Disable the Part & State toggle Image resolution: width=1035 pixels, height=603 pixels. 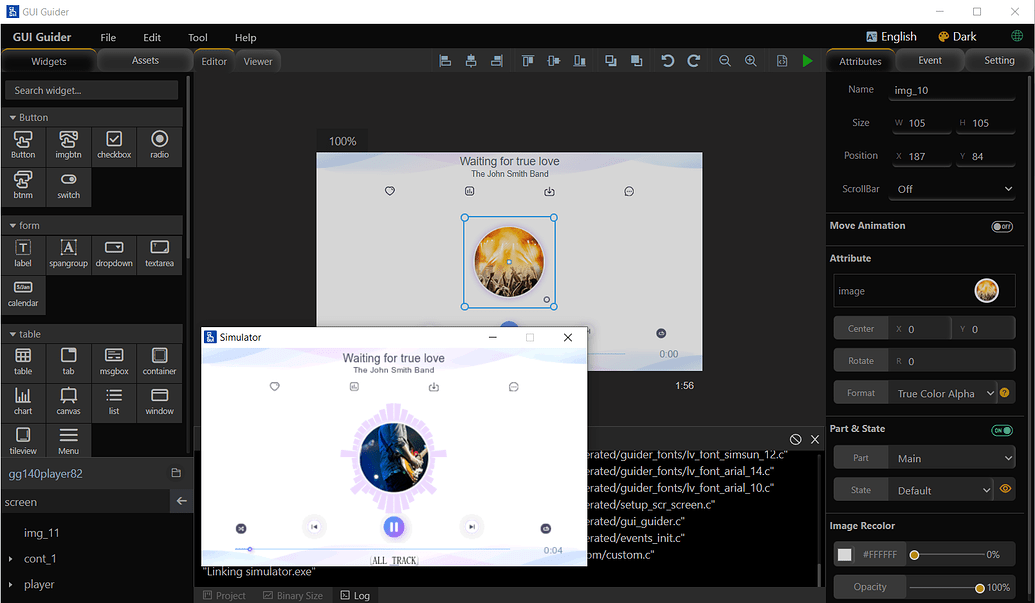point(1003,429)
